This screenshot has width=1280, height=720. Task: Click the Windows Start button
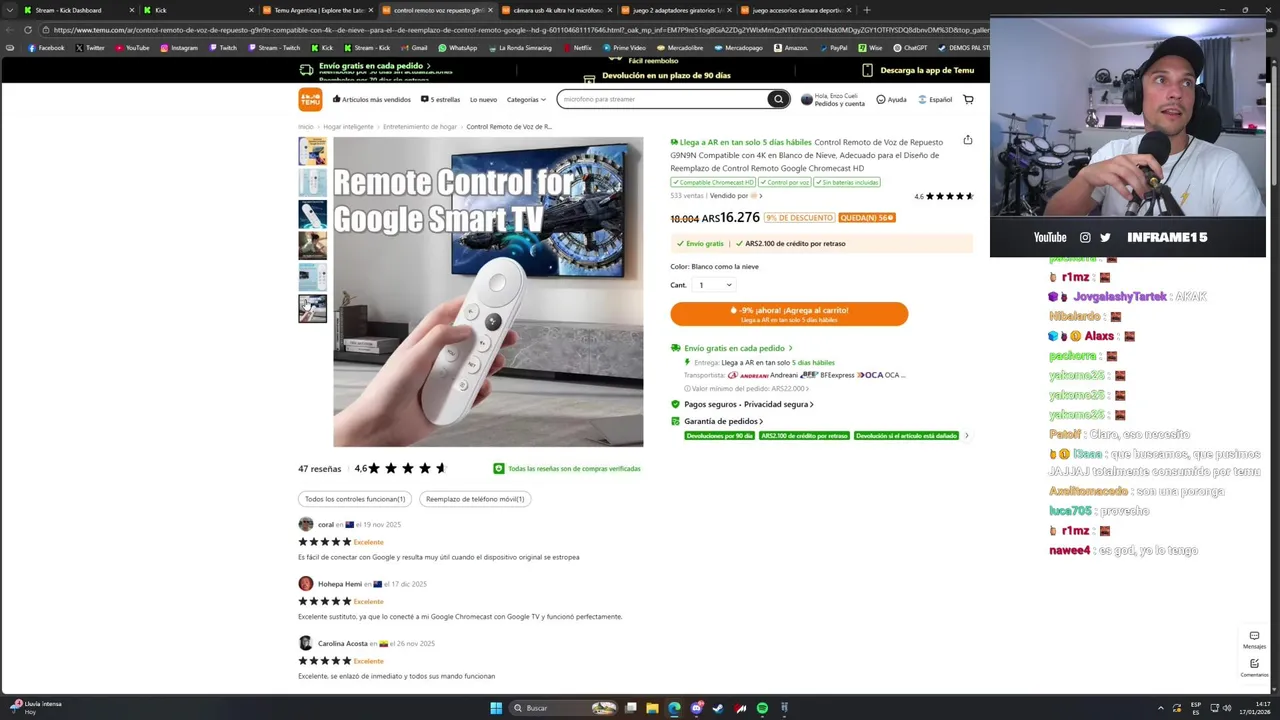coord(495,708)
